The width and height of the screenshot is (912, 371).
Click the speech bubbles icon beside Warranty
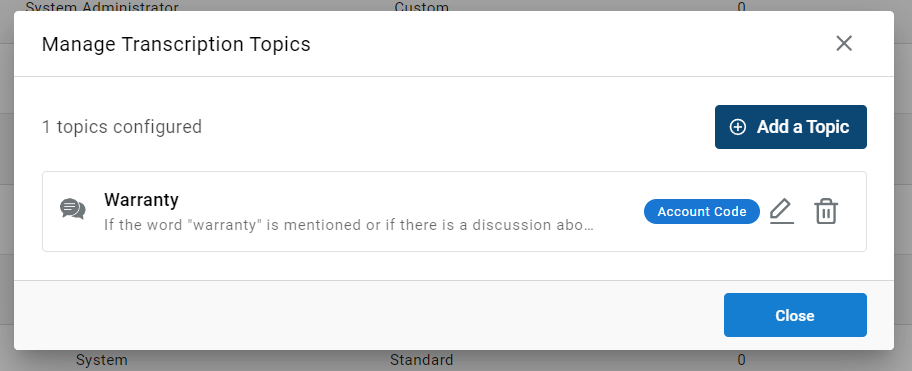(73, 209)
